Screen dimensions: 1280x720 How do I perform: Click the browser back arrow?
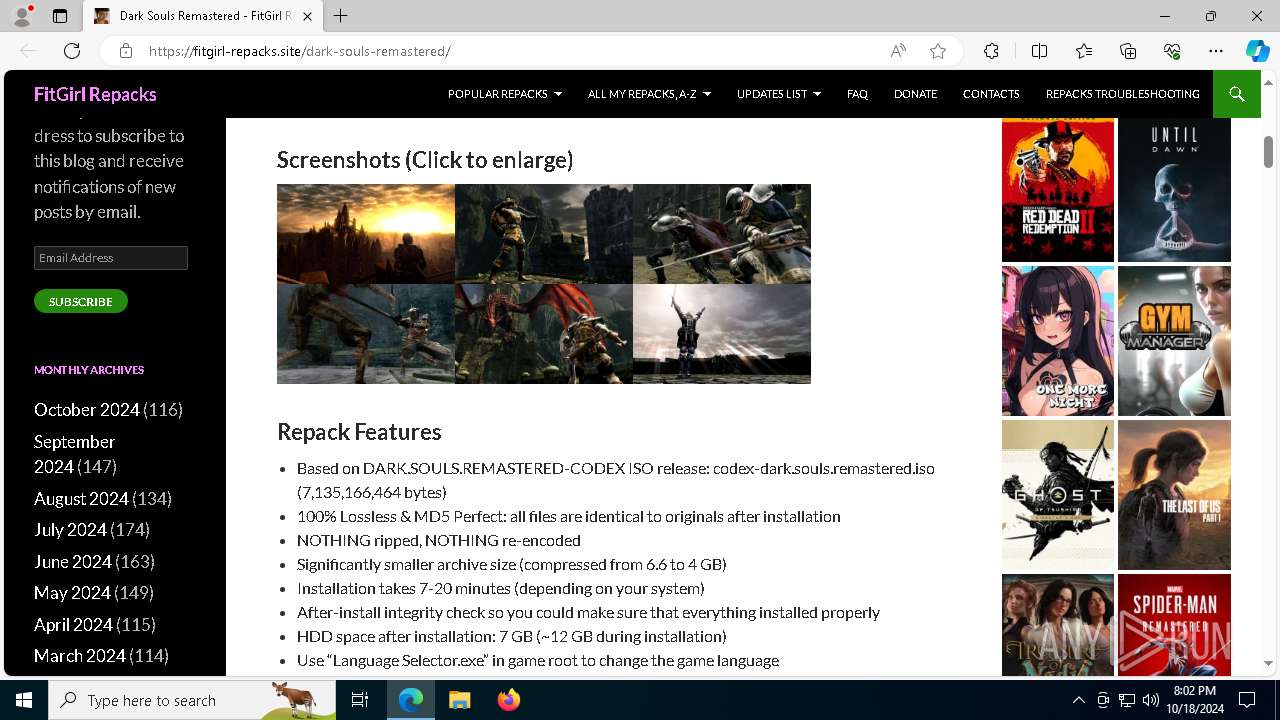[x=28, y=51]
